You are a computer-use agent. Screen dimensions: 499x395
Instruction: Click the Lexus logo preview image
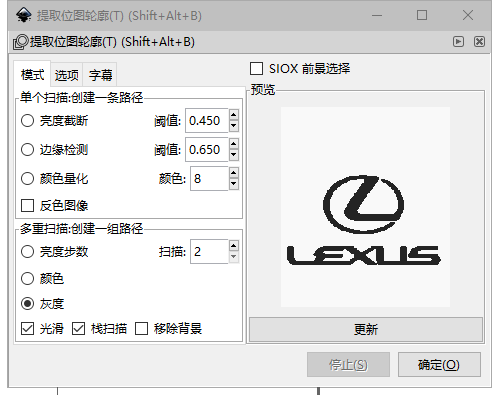365,207
